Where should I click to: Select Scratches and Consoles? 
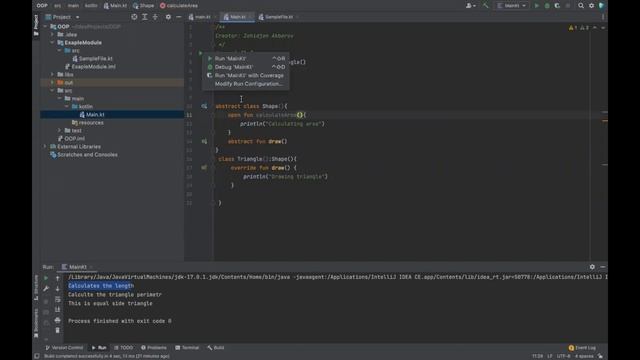[x=87, y=155]
